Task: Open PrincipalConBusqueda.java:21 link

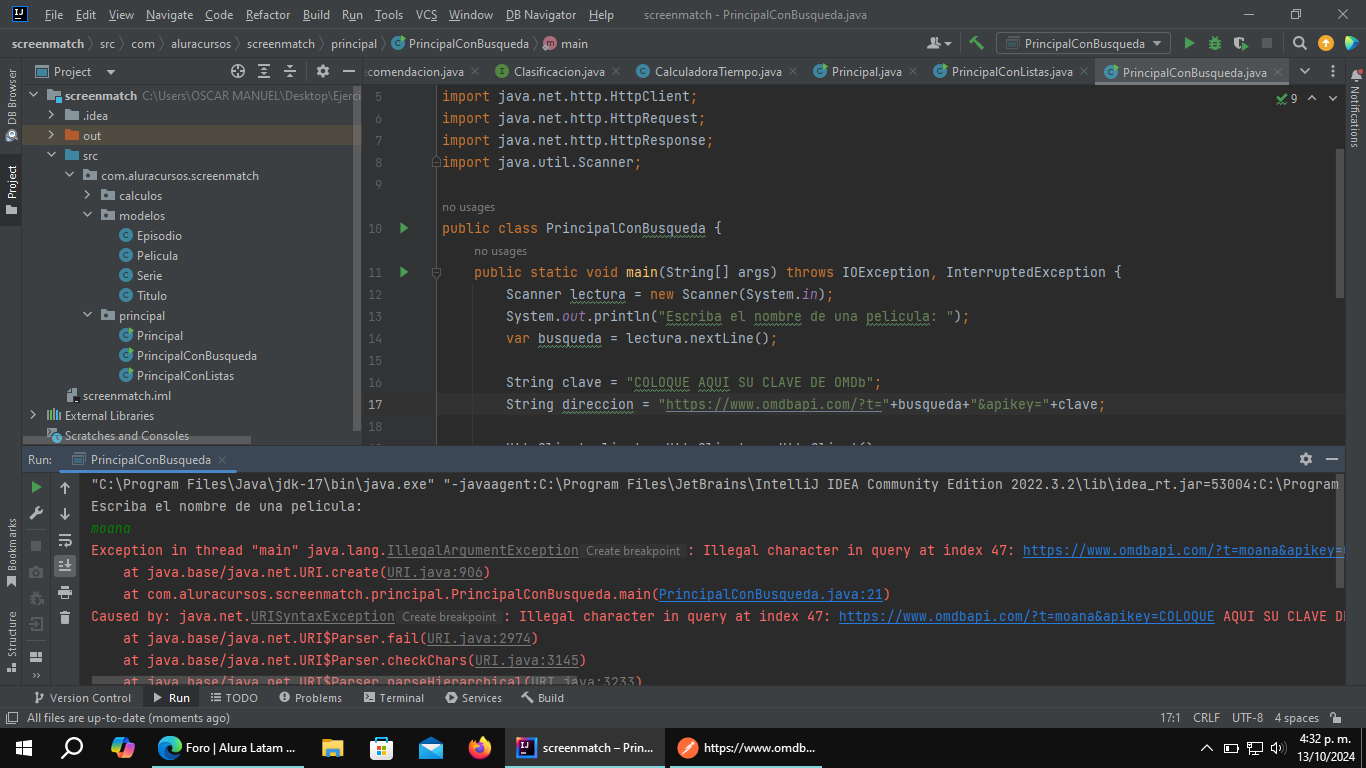Action: pos(769,594)
